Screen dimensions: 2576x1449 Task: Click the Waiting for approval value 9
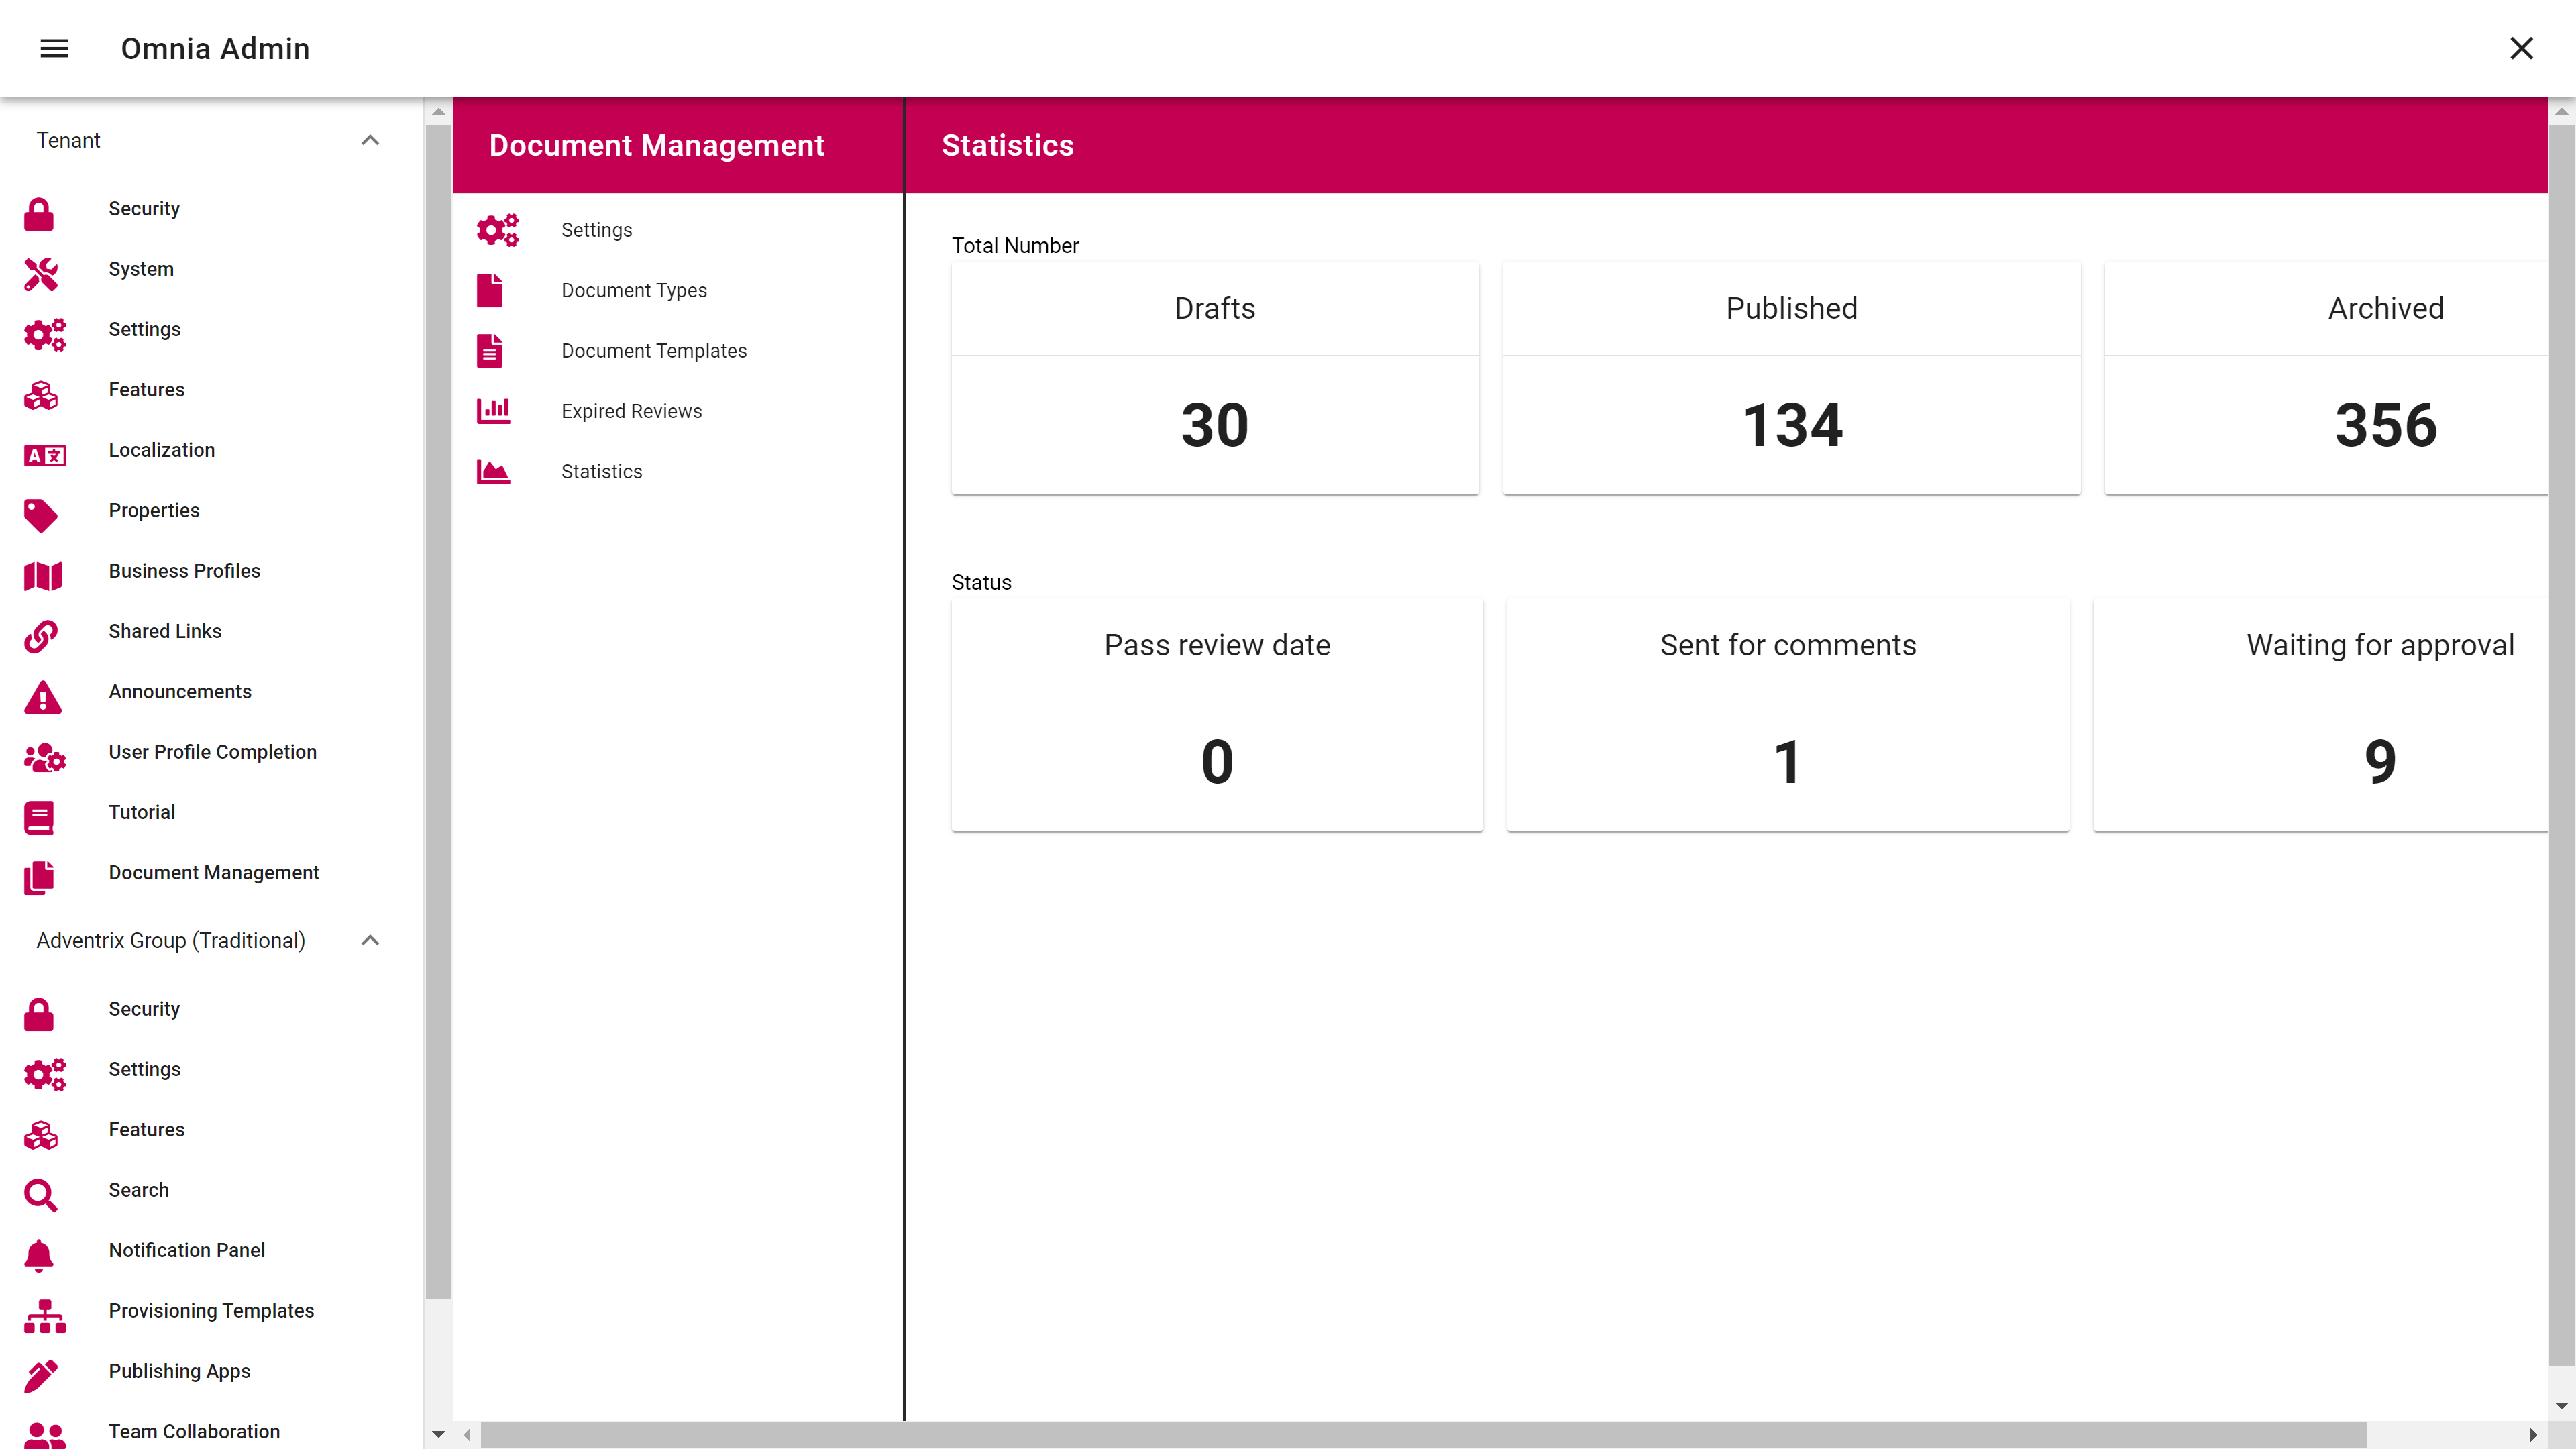tap(2380, 762)
